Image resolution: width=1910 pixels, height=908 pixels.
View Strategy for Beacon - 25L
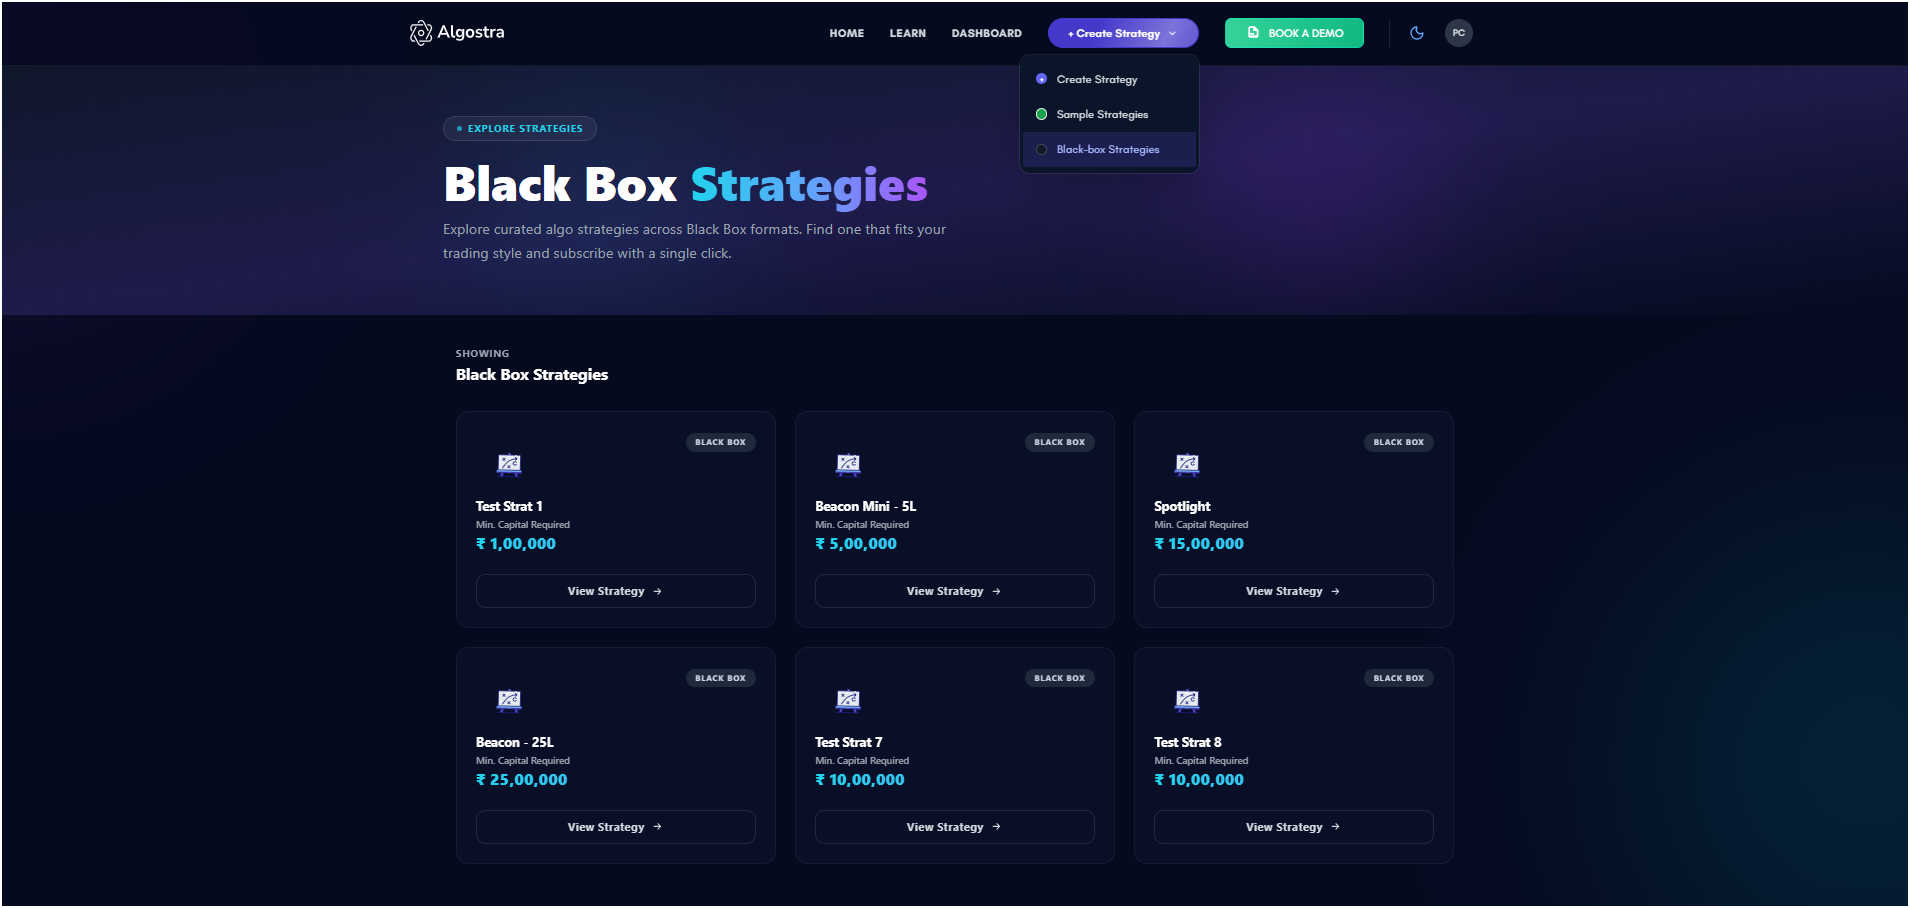click(615, 827)
